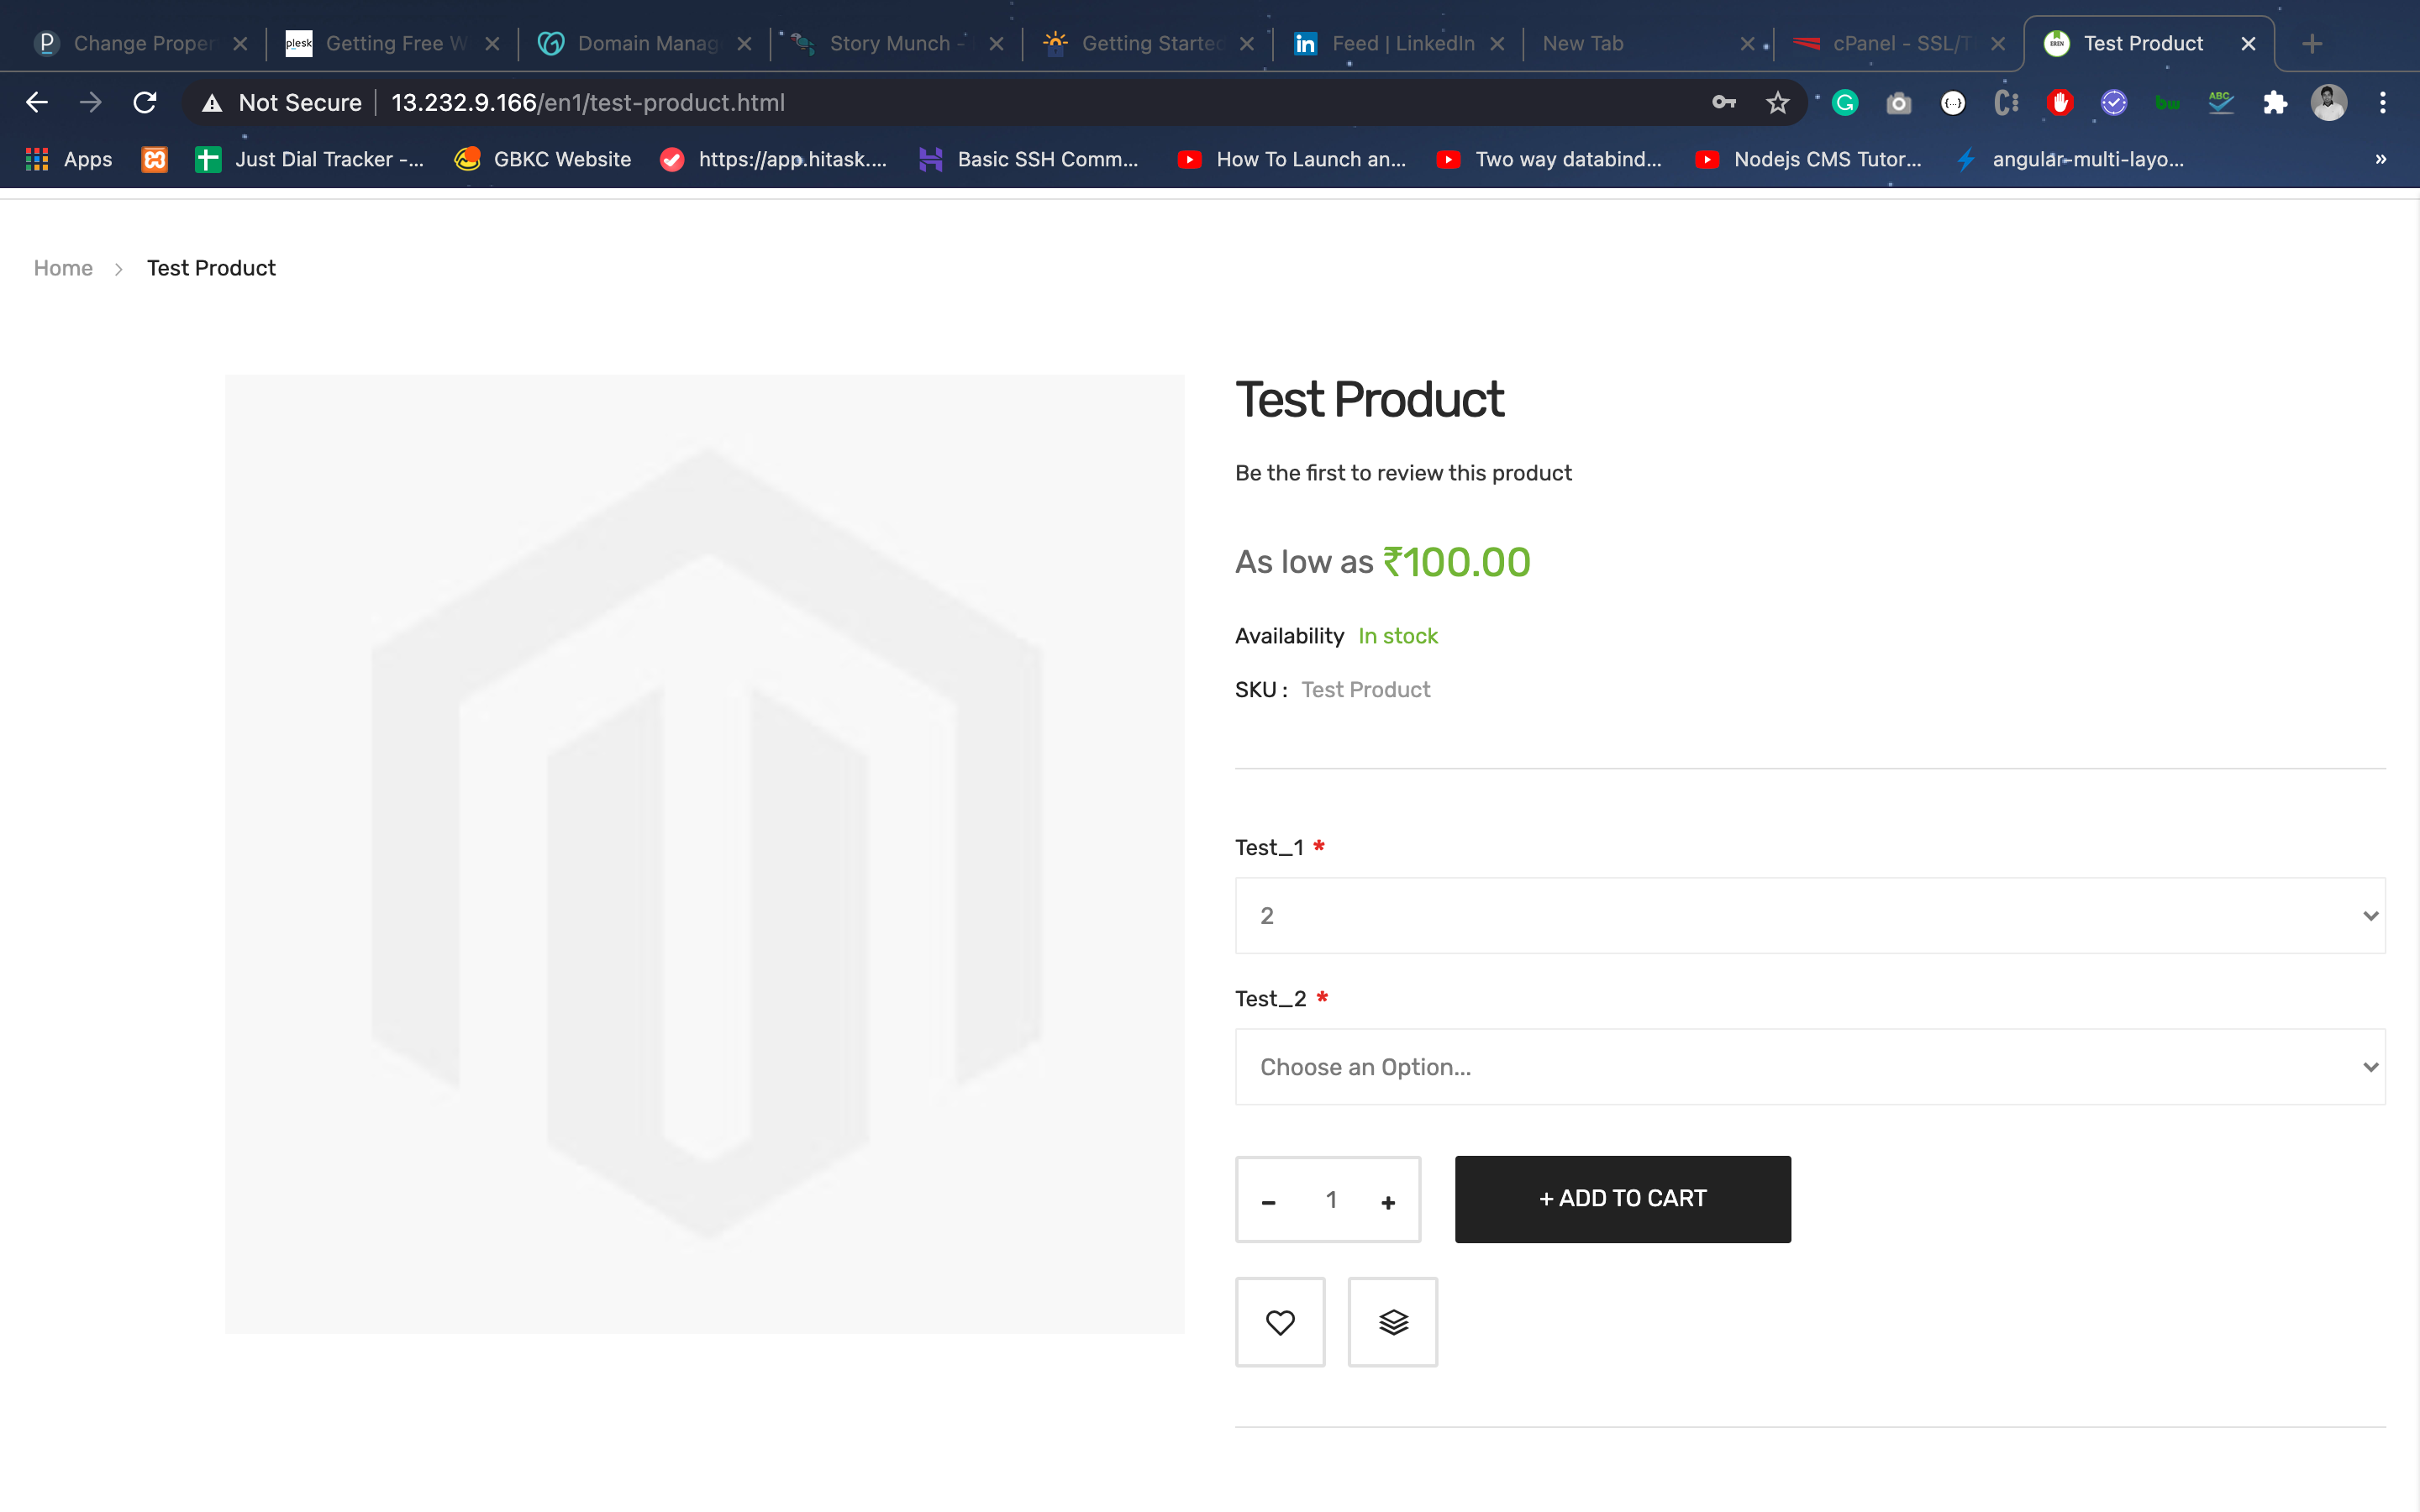Switch to cPanel - SSL tab
2420x1512 pixels.
point(1895,44)
